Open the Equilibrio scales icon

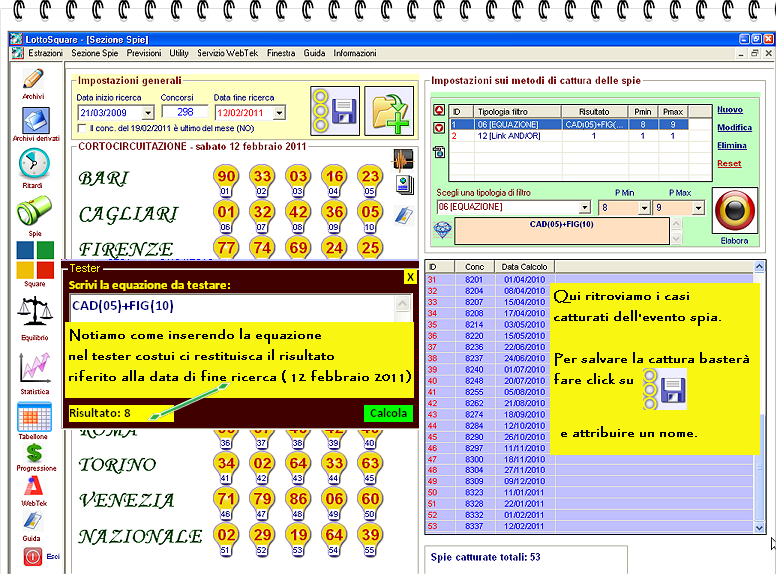pos(35,311)
